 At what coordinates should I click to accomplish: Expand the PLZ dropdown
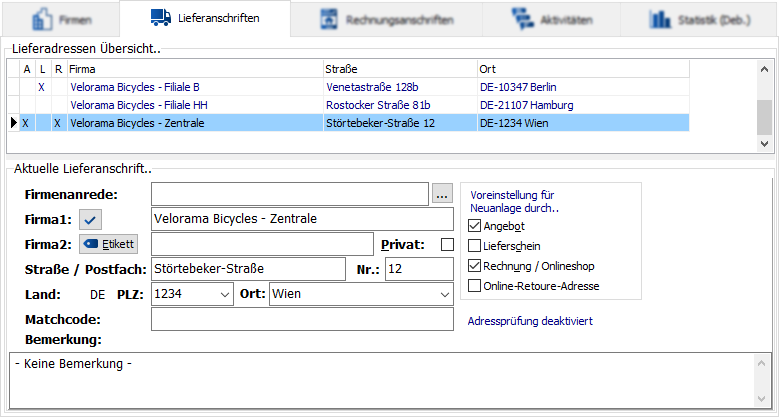click(225, 294)
